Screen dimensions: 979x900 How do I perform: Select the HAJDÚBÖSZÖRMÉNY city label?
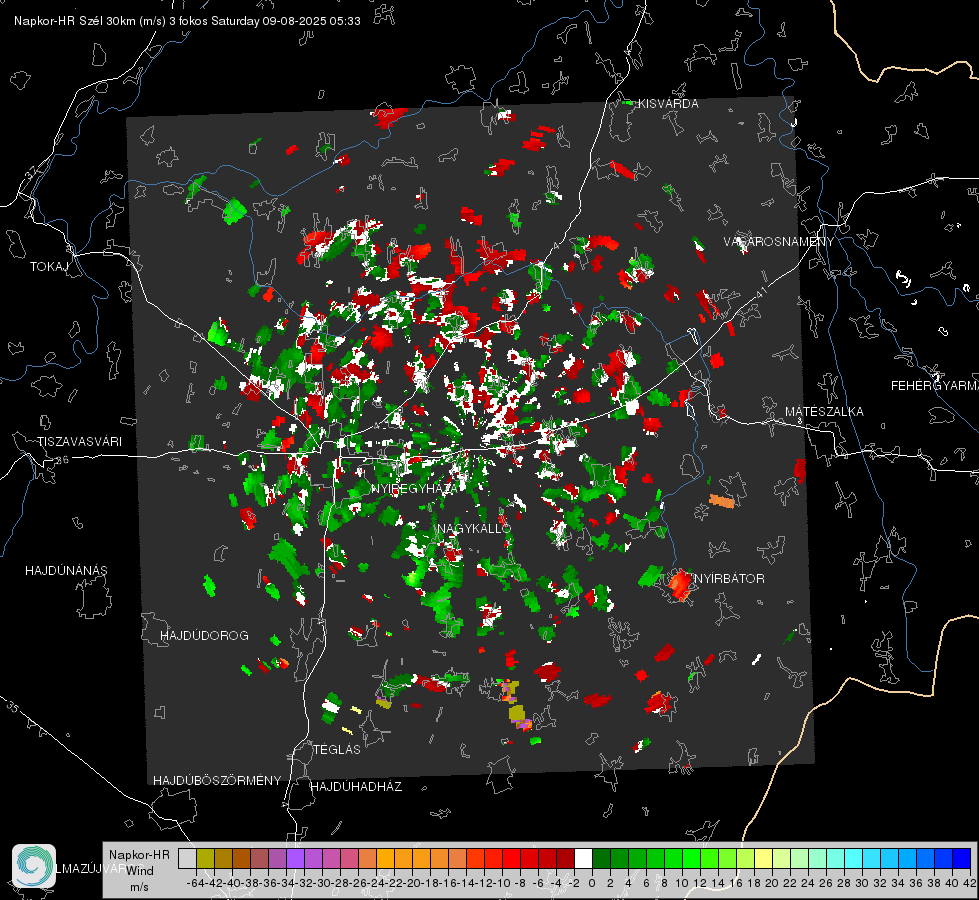217,781
